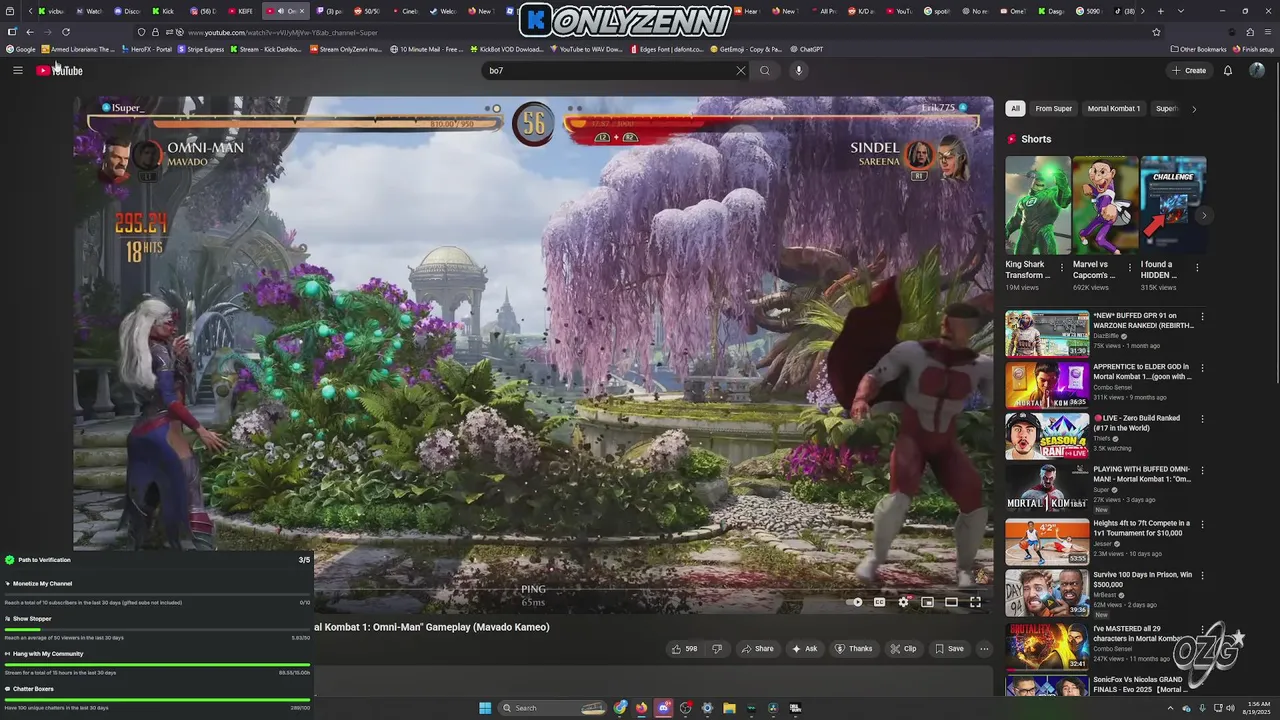Open Discord from the taskbar
This screenshot has width=1280, height=720.
point(664,708)
